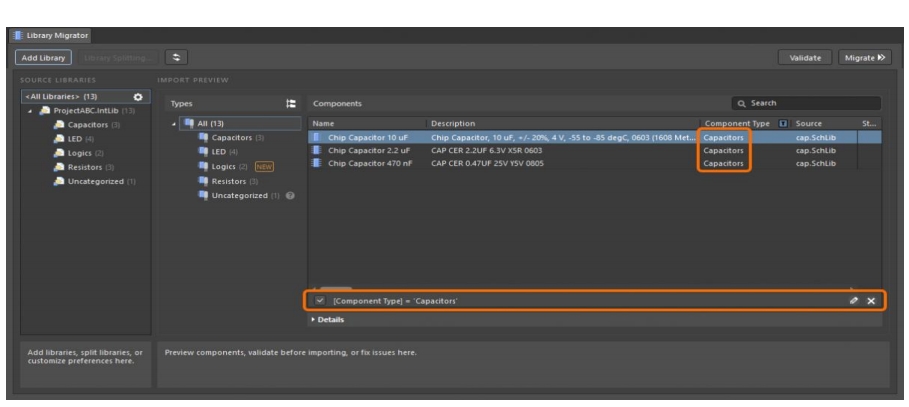Edit the filter with the pencil icon

[853, 301]
